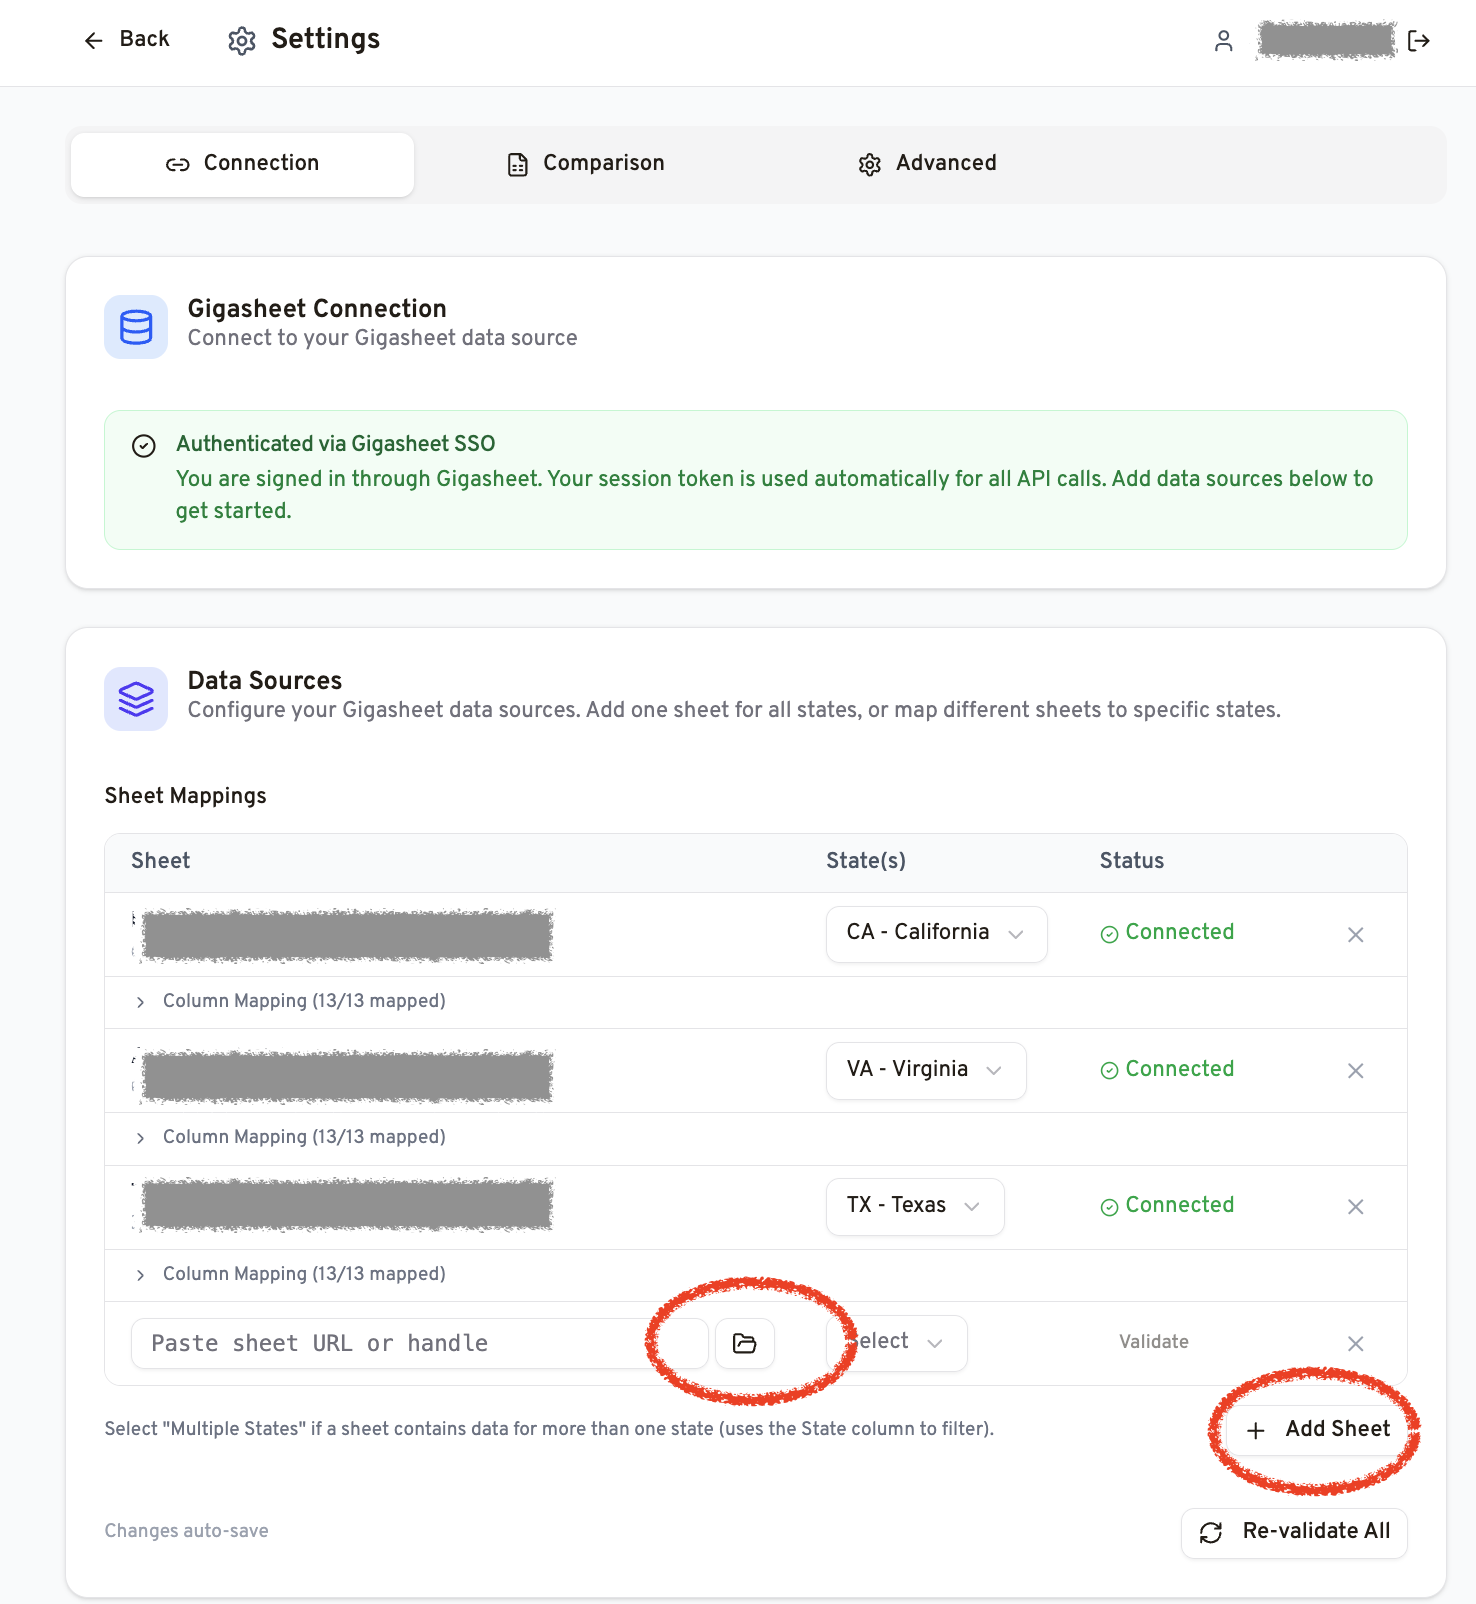This screenshot has width=1476, height=1604.
Task: Click the redacted sheet name in Texas row
Action: tap(346, 1205)
